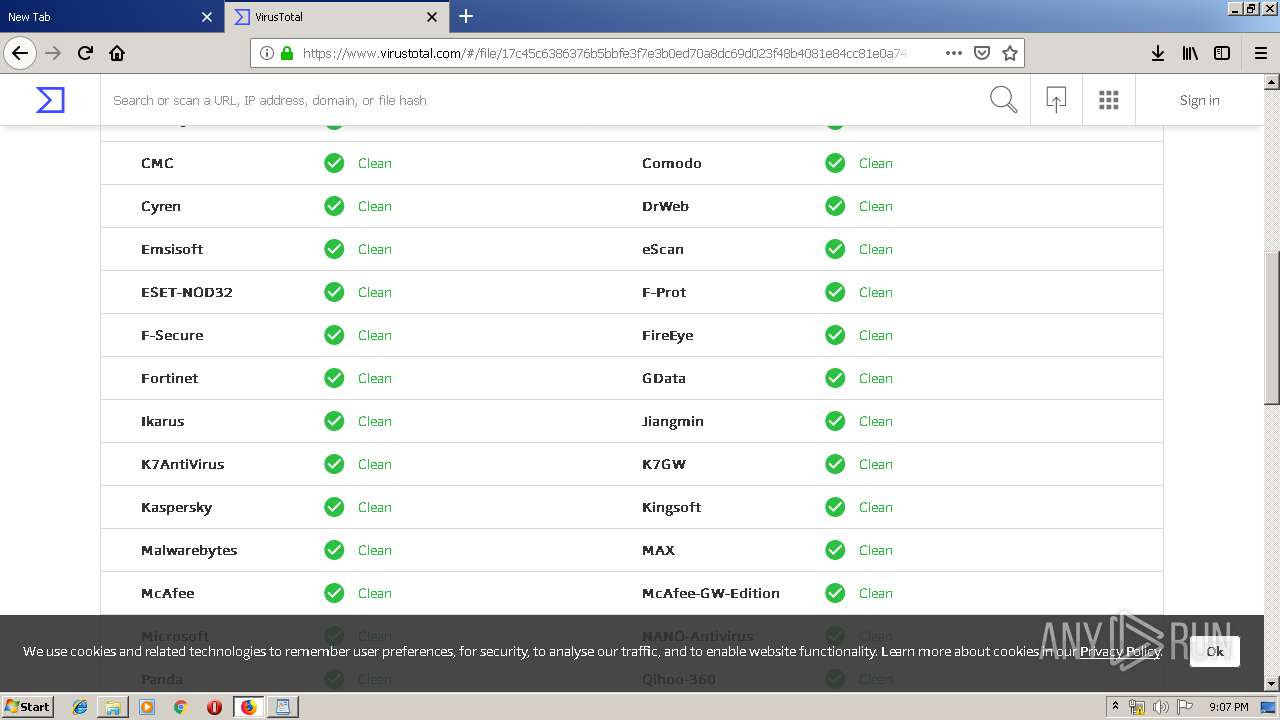1280x720 pixels.
Task: Click the eScan engine name
Action: (663, 249)
